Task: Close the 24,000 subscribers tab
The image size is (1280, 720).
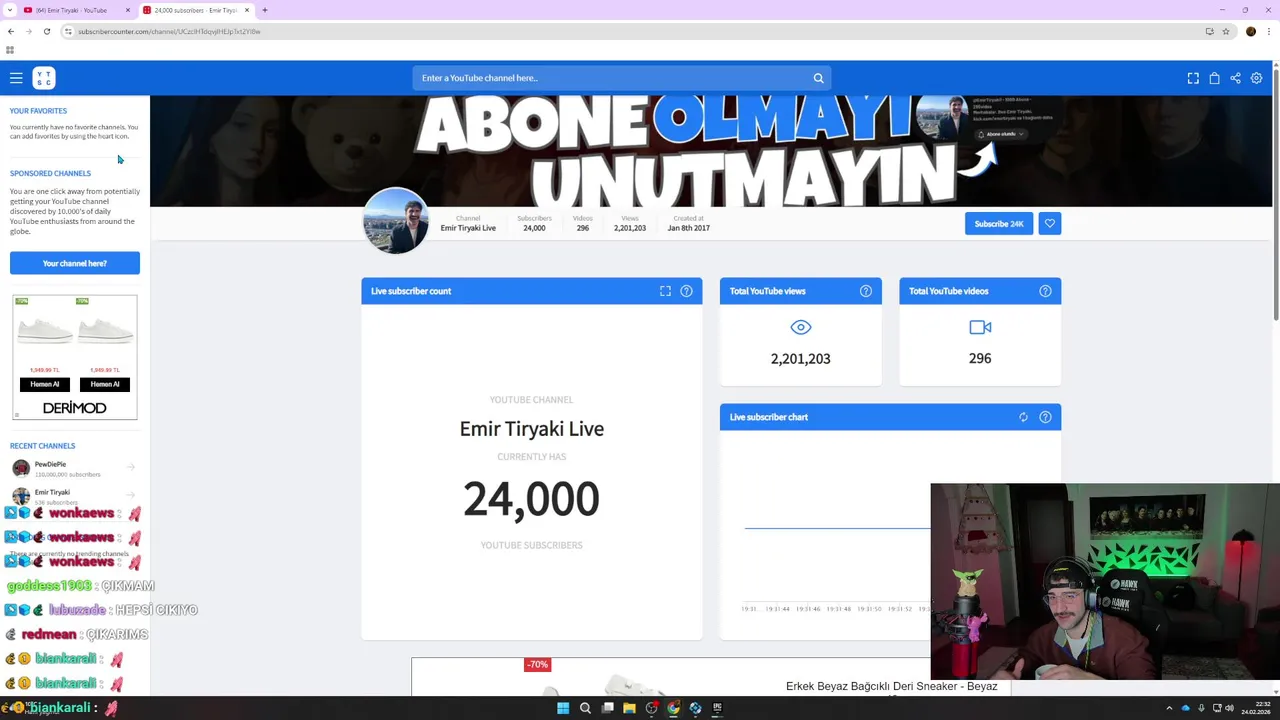Action: (247, 10)
